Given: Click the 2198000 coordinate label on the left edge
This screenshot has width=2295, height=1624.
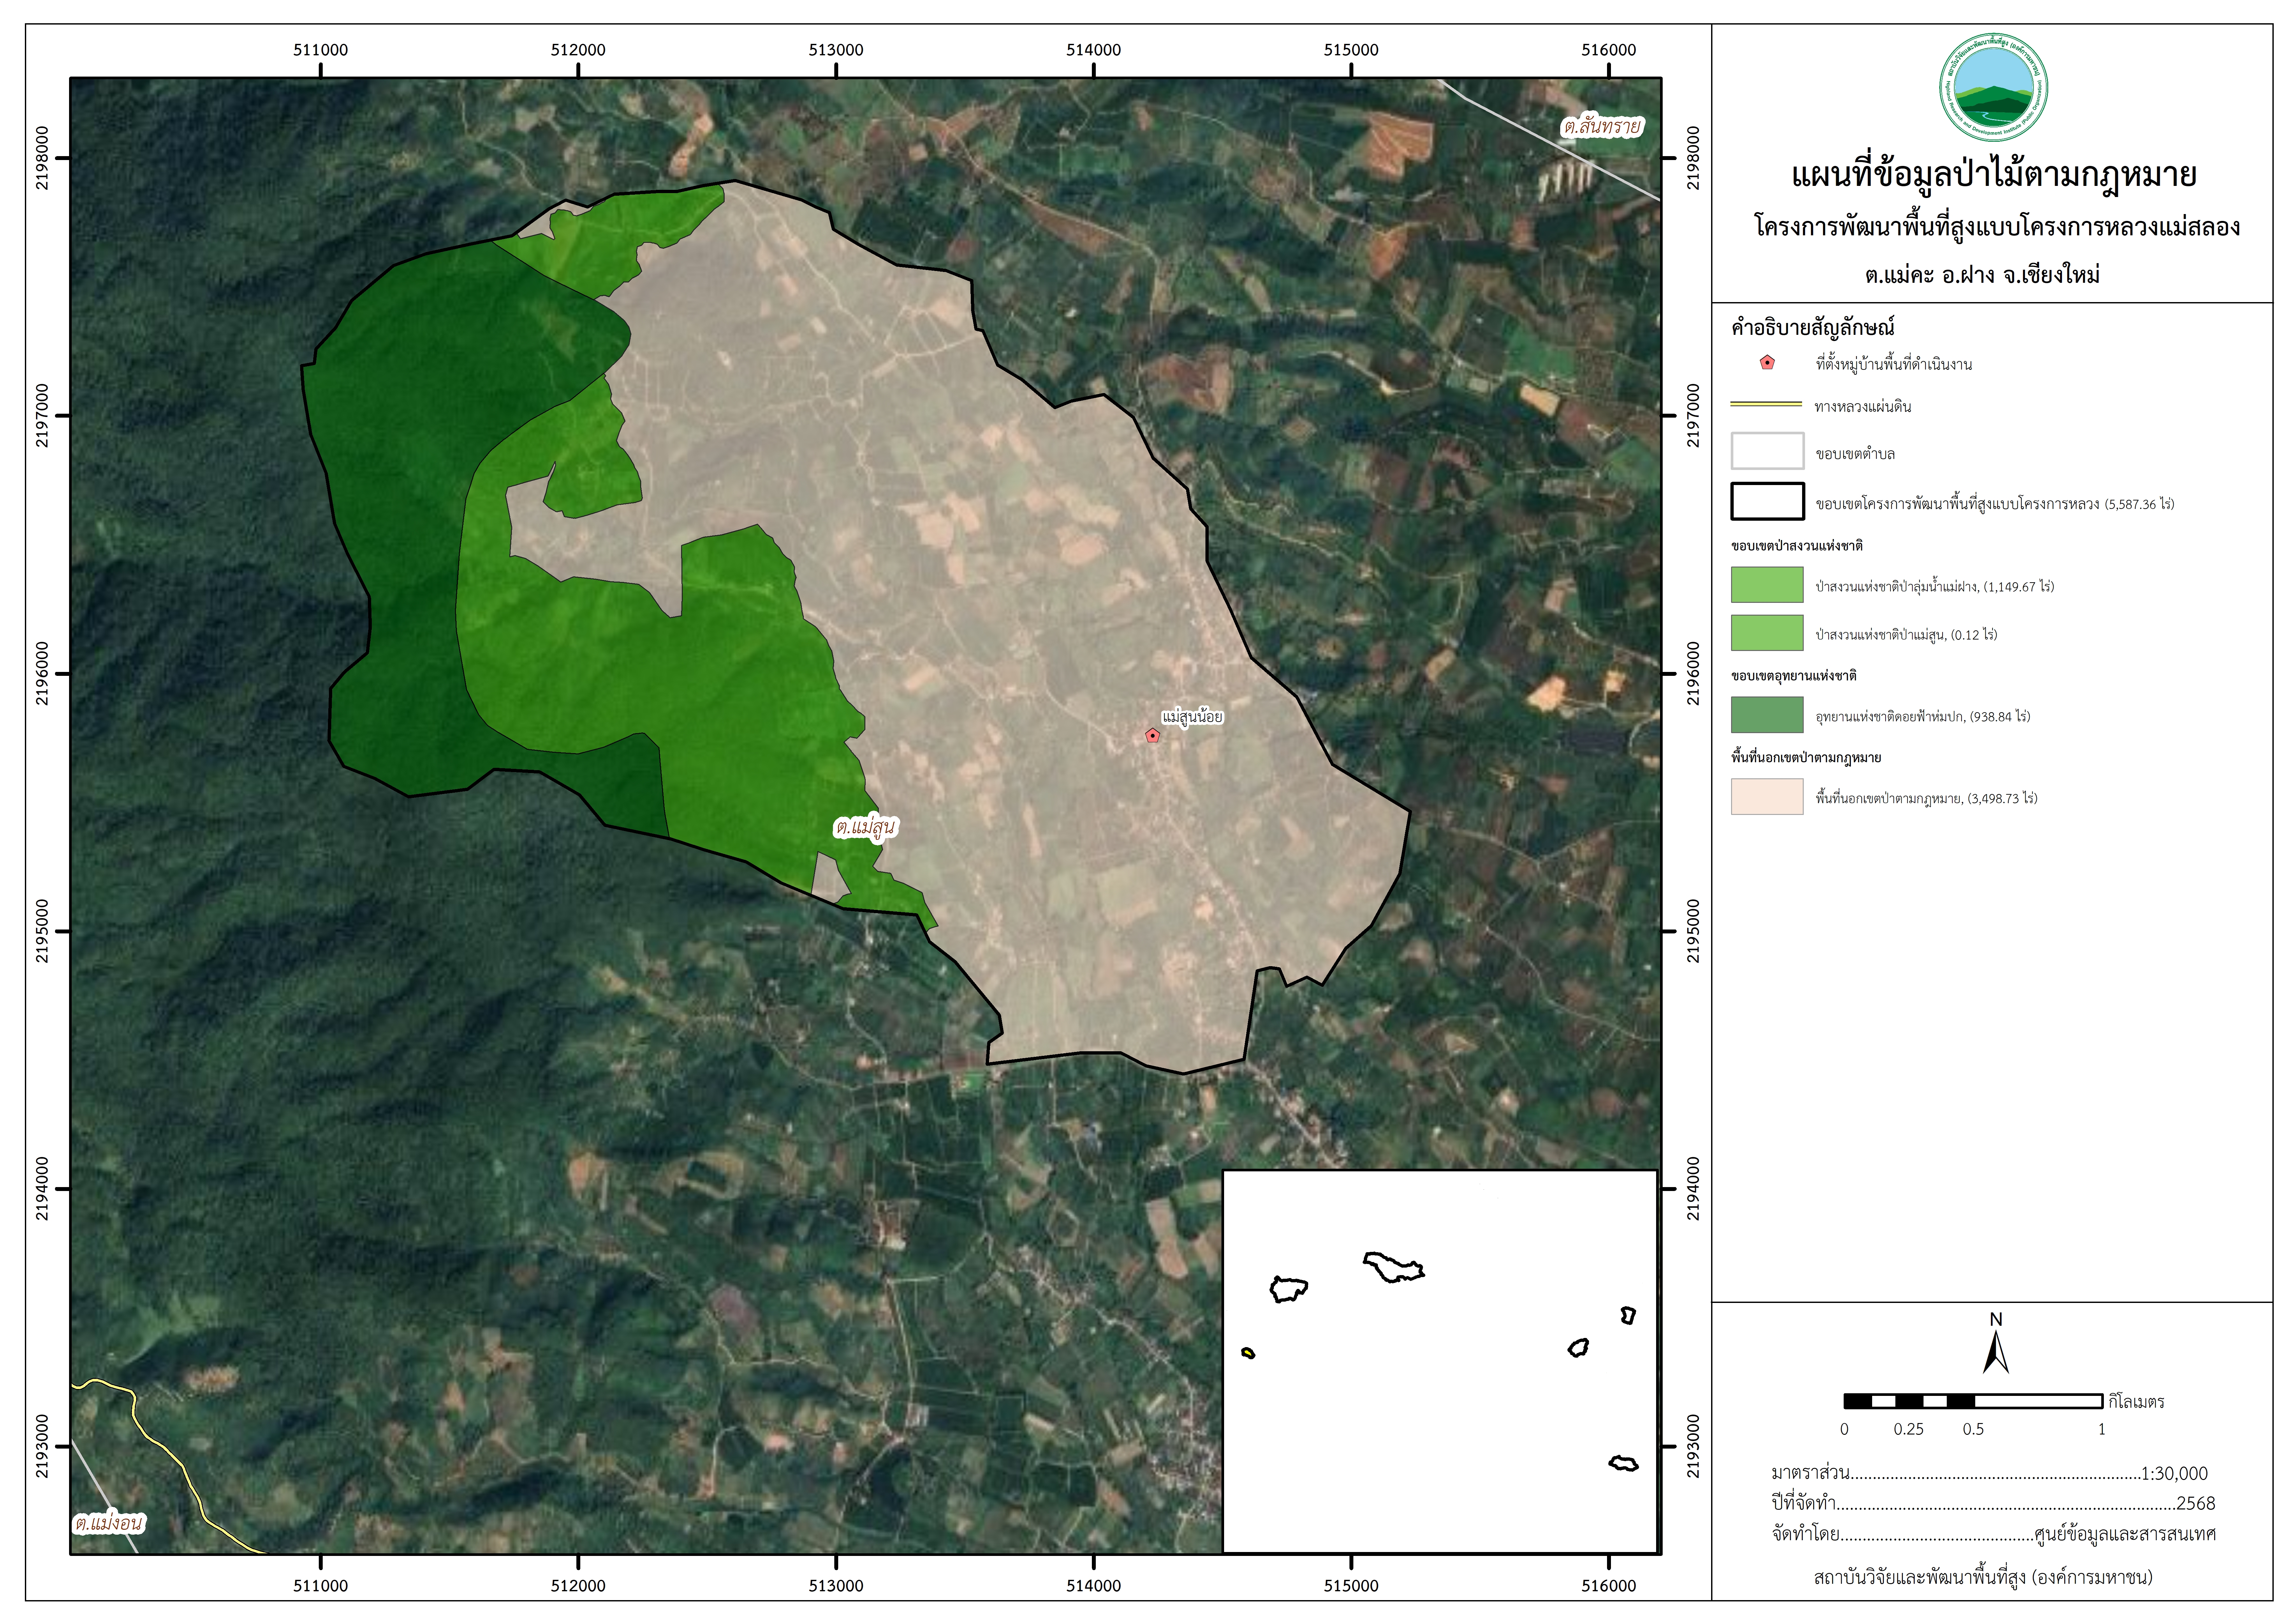Looking at the screenshot, I should coord(42,158).
